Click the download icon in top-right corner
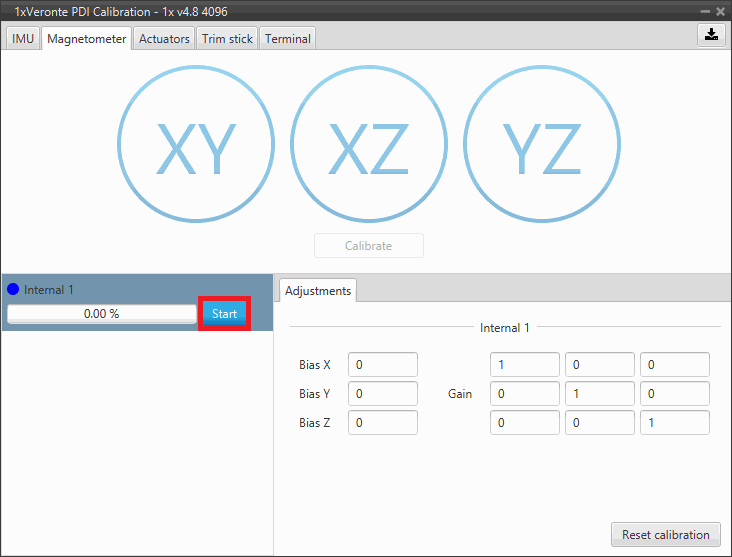This screenshot has width=732, height=557. click(711, 35)
